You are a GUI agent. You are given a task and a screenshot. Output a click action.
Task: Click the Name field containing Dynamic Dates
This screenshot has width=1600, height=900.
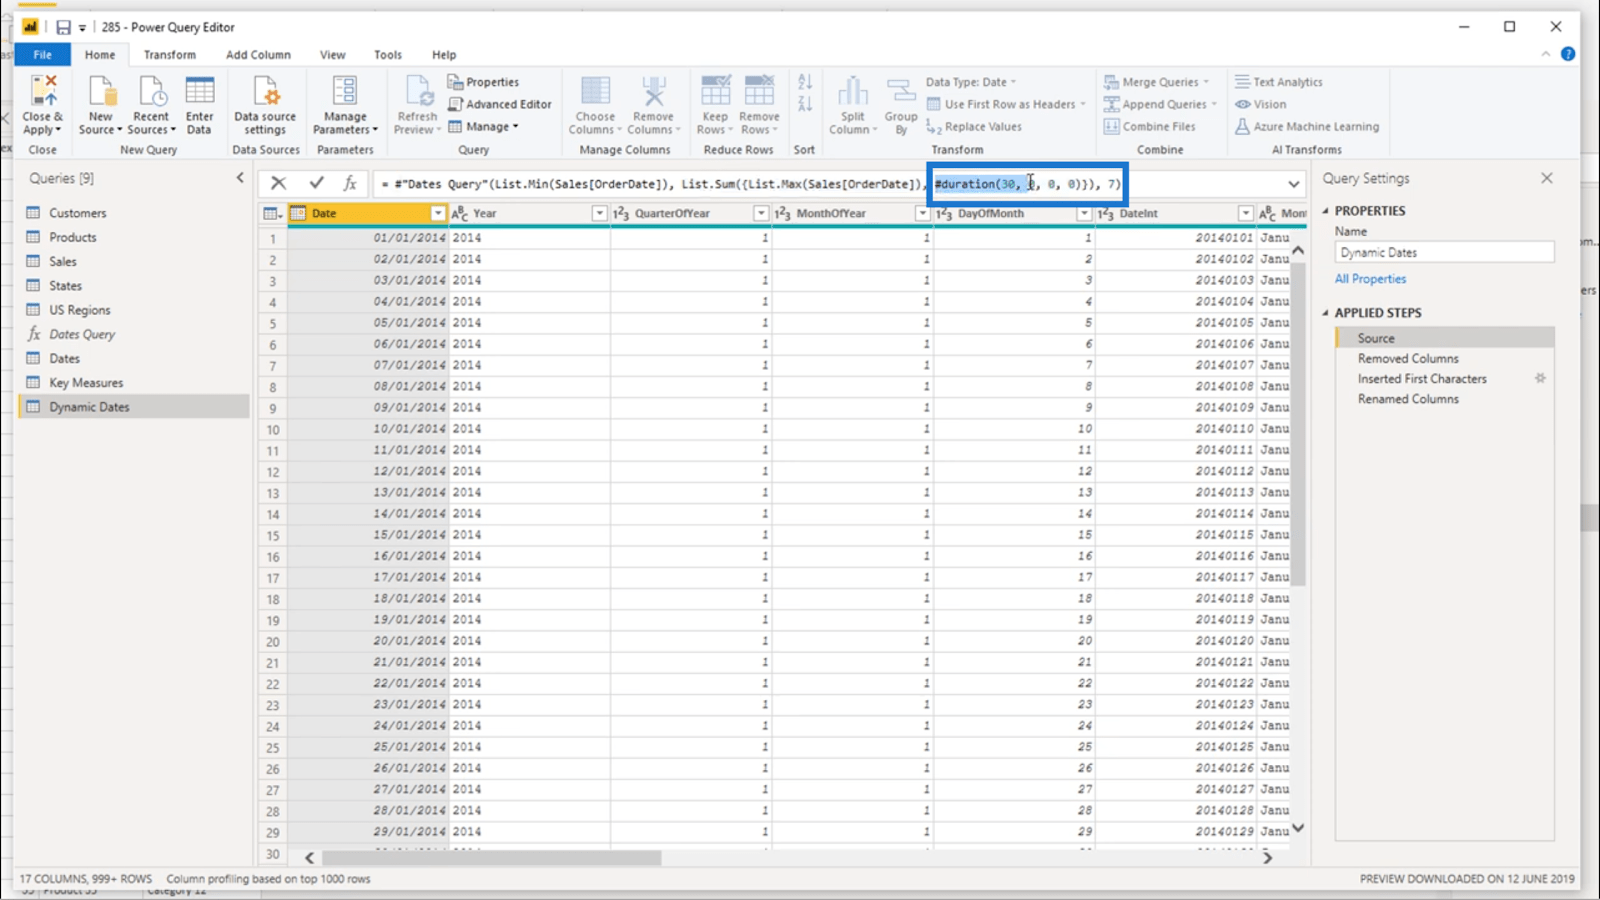[x=1444, y=253]
